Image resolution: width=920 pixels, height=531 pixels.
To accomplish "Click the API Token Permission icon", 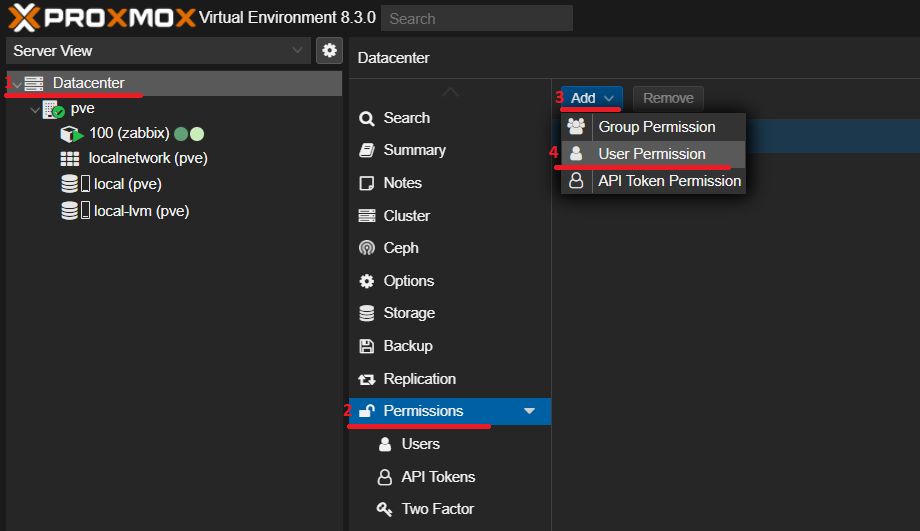I will tap(576, 181).
